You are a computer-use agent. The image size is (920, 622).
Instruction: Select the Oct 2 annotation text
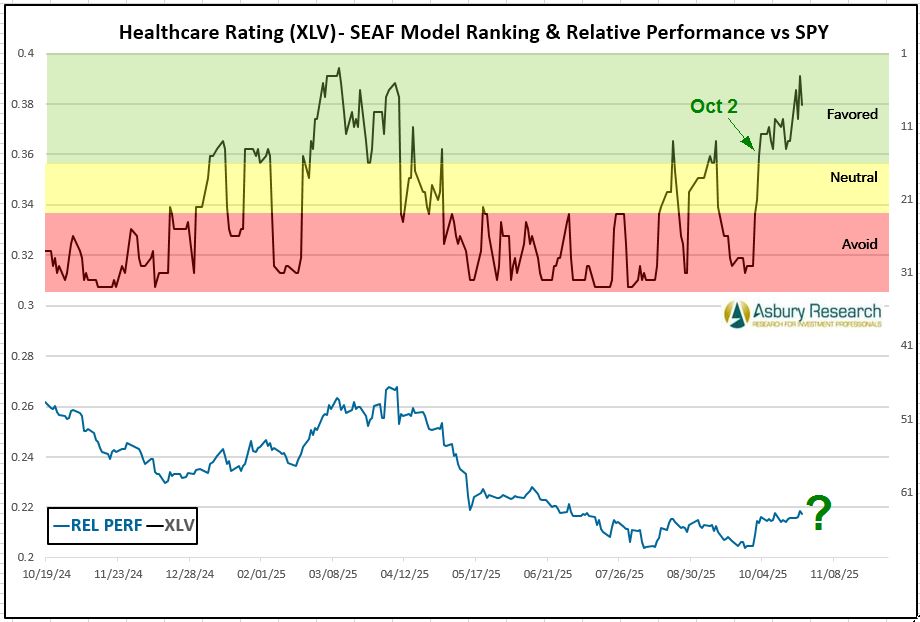click(713, 107)
